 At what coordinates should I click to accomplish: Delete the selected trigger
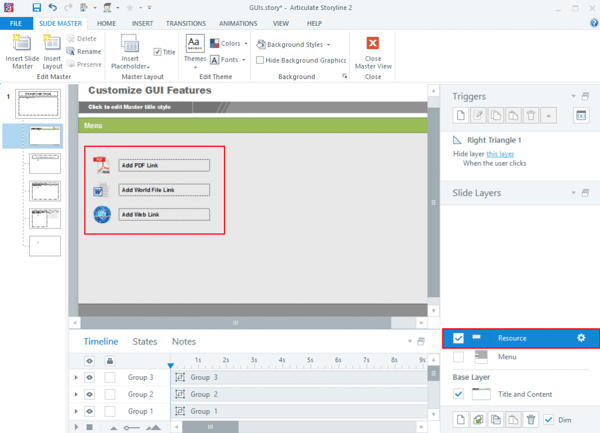531,115
